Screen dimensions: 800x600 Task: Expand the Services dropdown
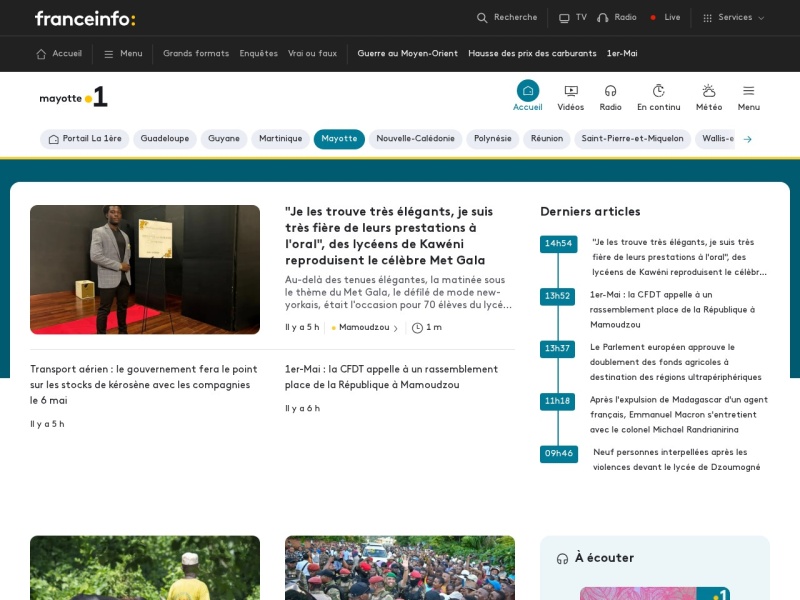(x=735, y=18)
